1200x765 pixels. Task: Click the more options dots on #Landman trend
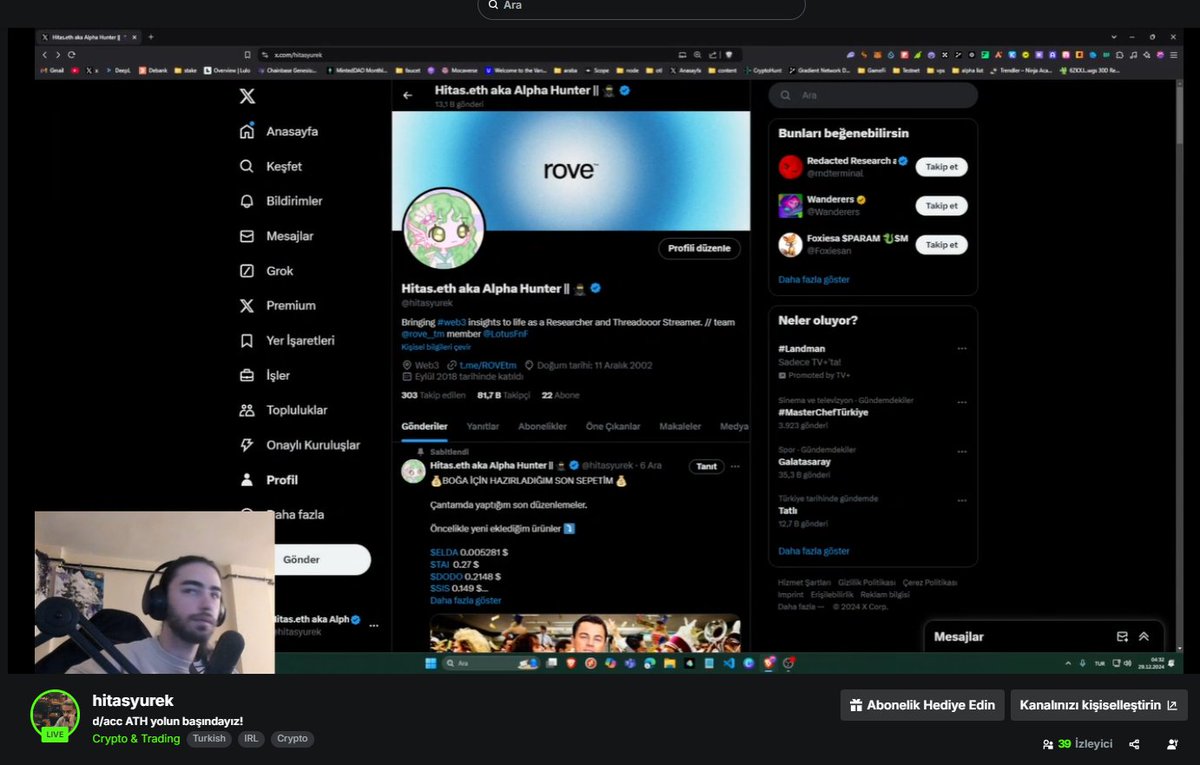click(961, 349)
